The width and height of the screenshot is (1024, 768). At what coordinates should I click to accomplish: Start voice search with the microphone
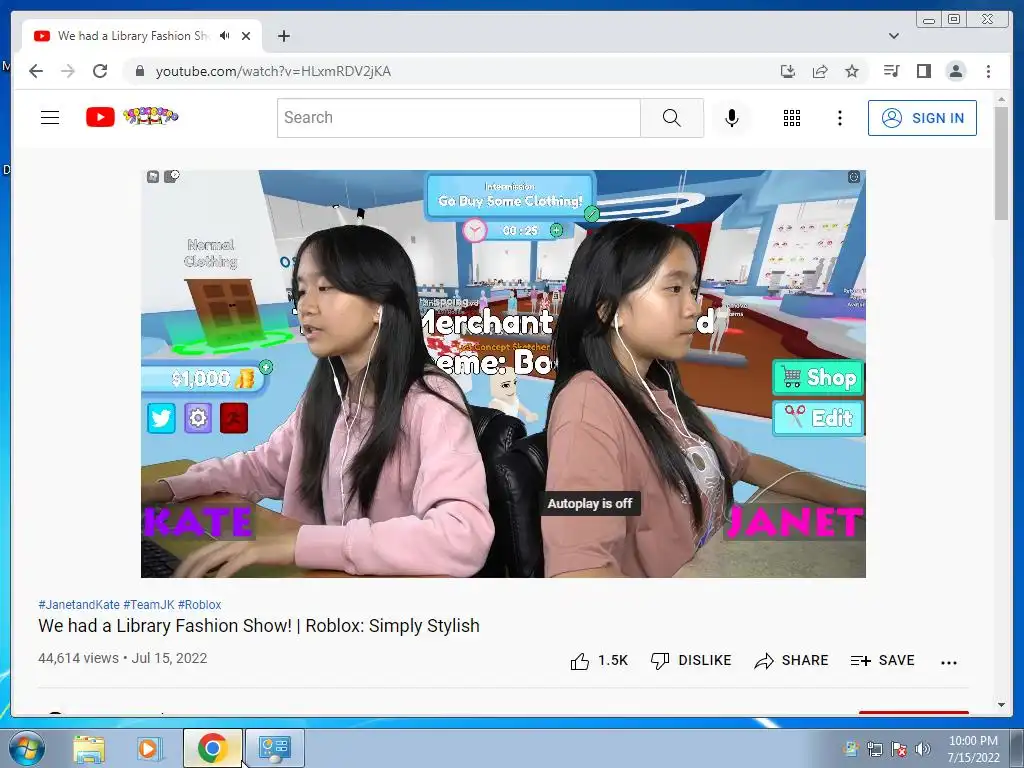click(x=732, y=118)
